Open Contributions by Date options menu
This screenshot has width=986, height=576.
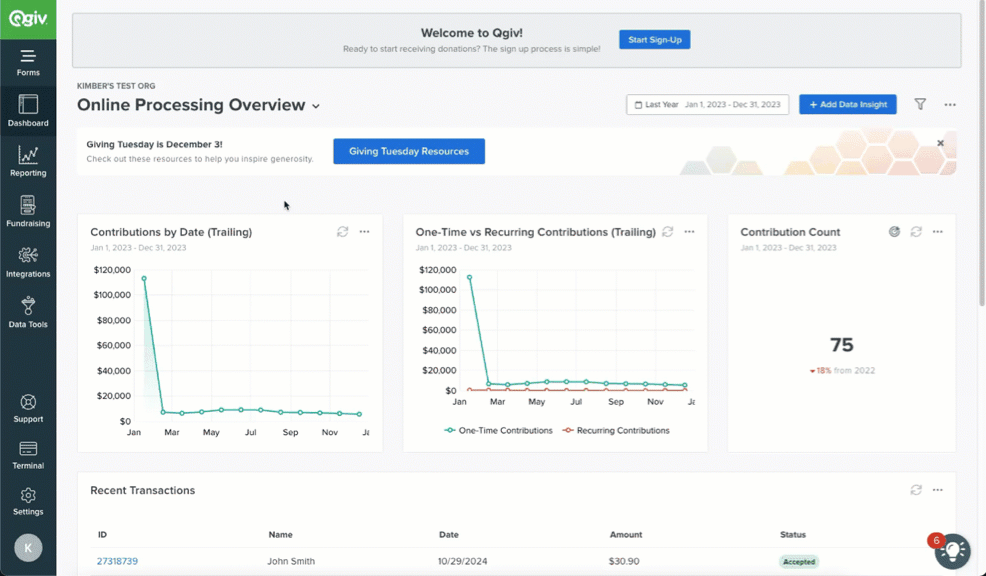364,232
